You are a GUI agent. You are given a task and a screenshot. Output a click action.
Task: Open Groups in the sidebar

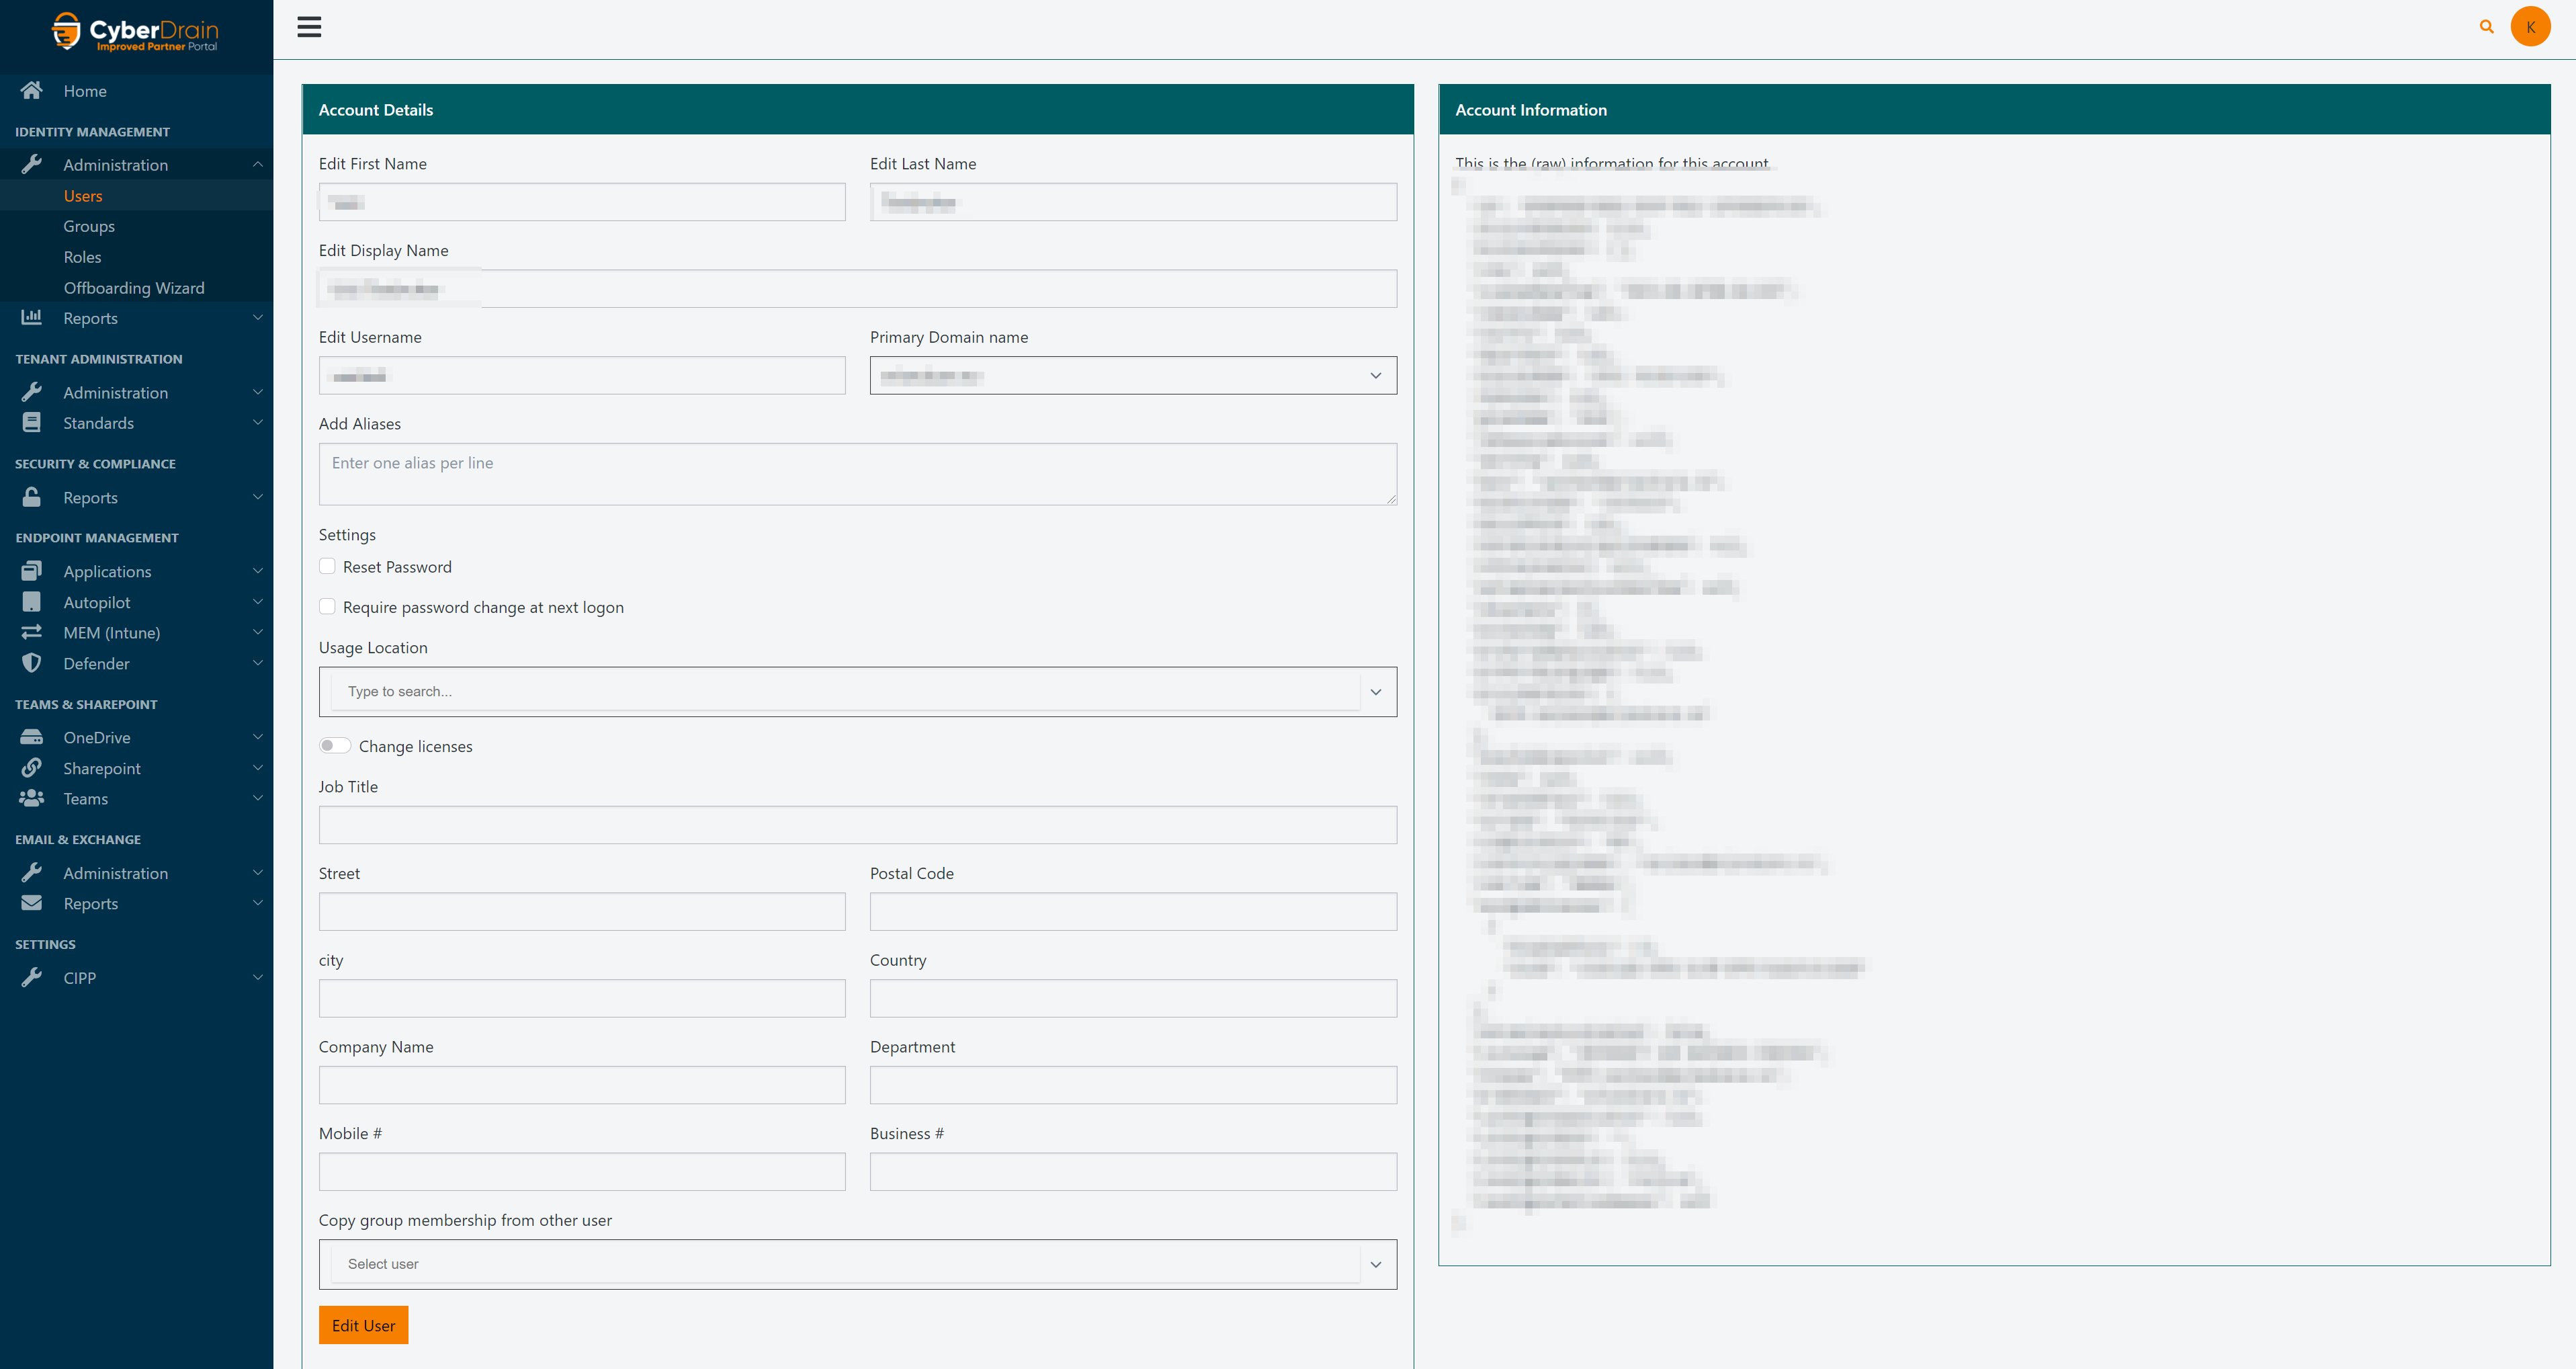[x=89, y=226]
